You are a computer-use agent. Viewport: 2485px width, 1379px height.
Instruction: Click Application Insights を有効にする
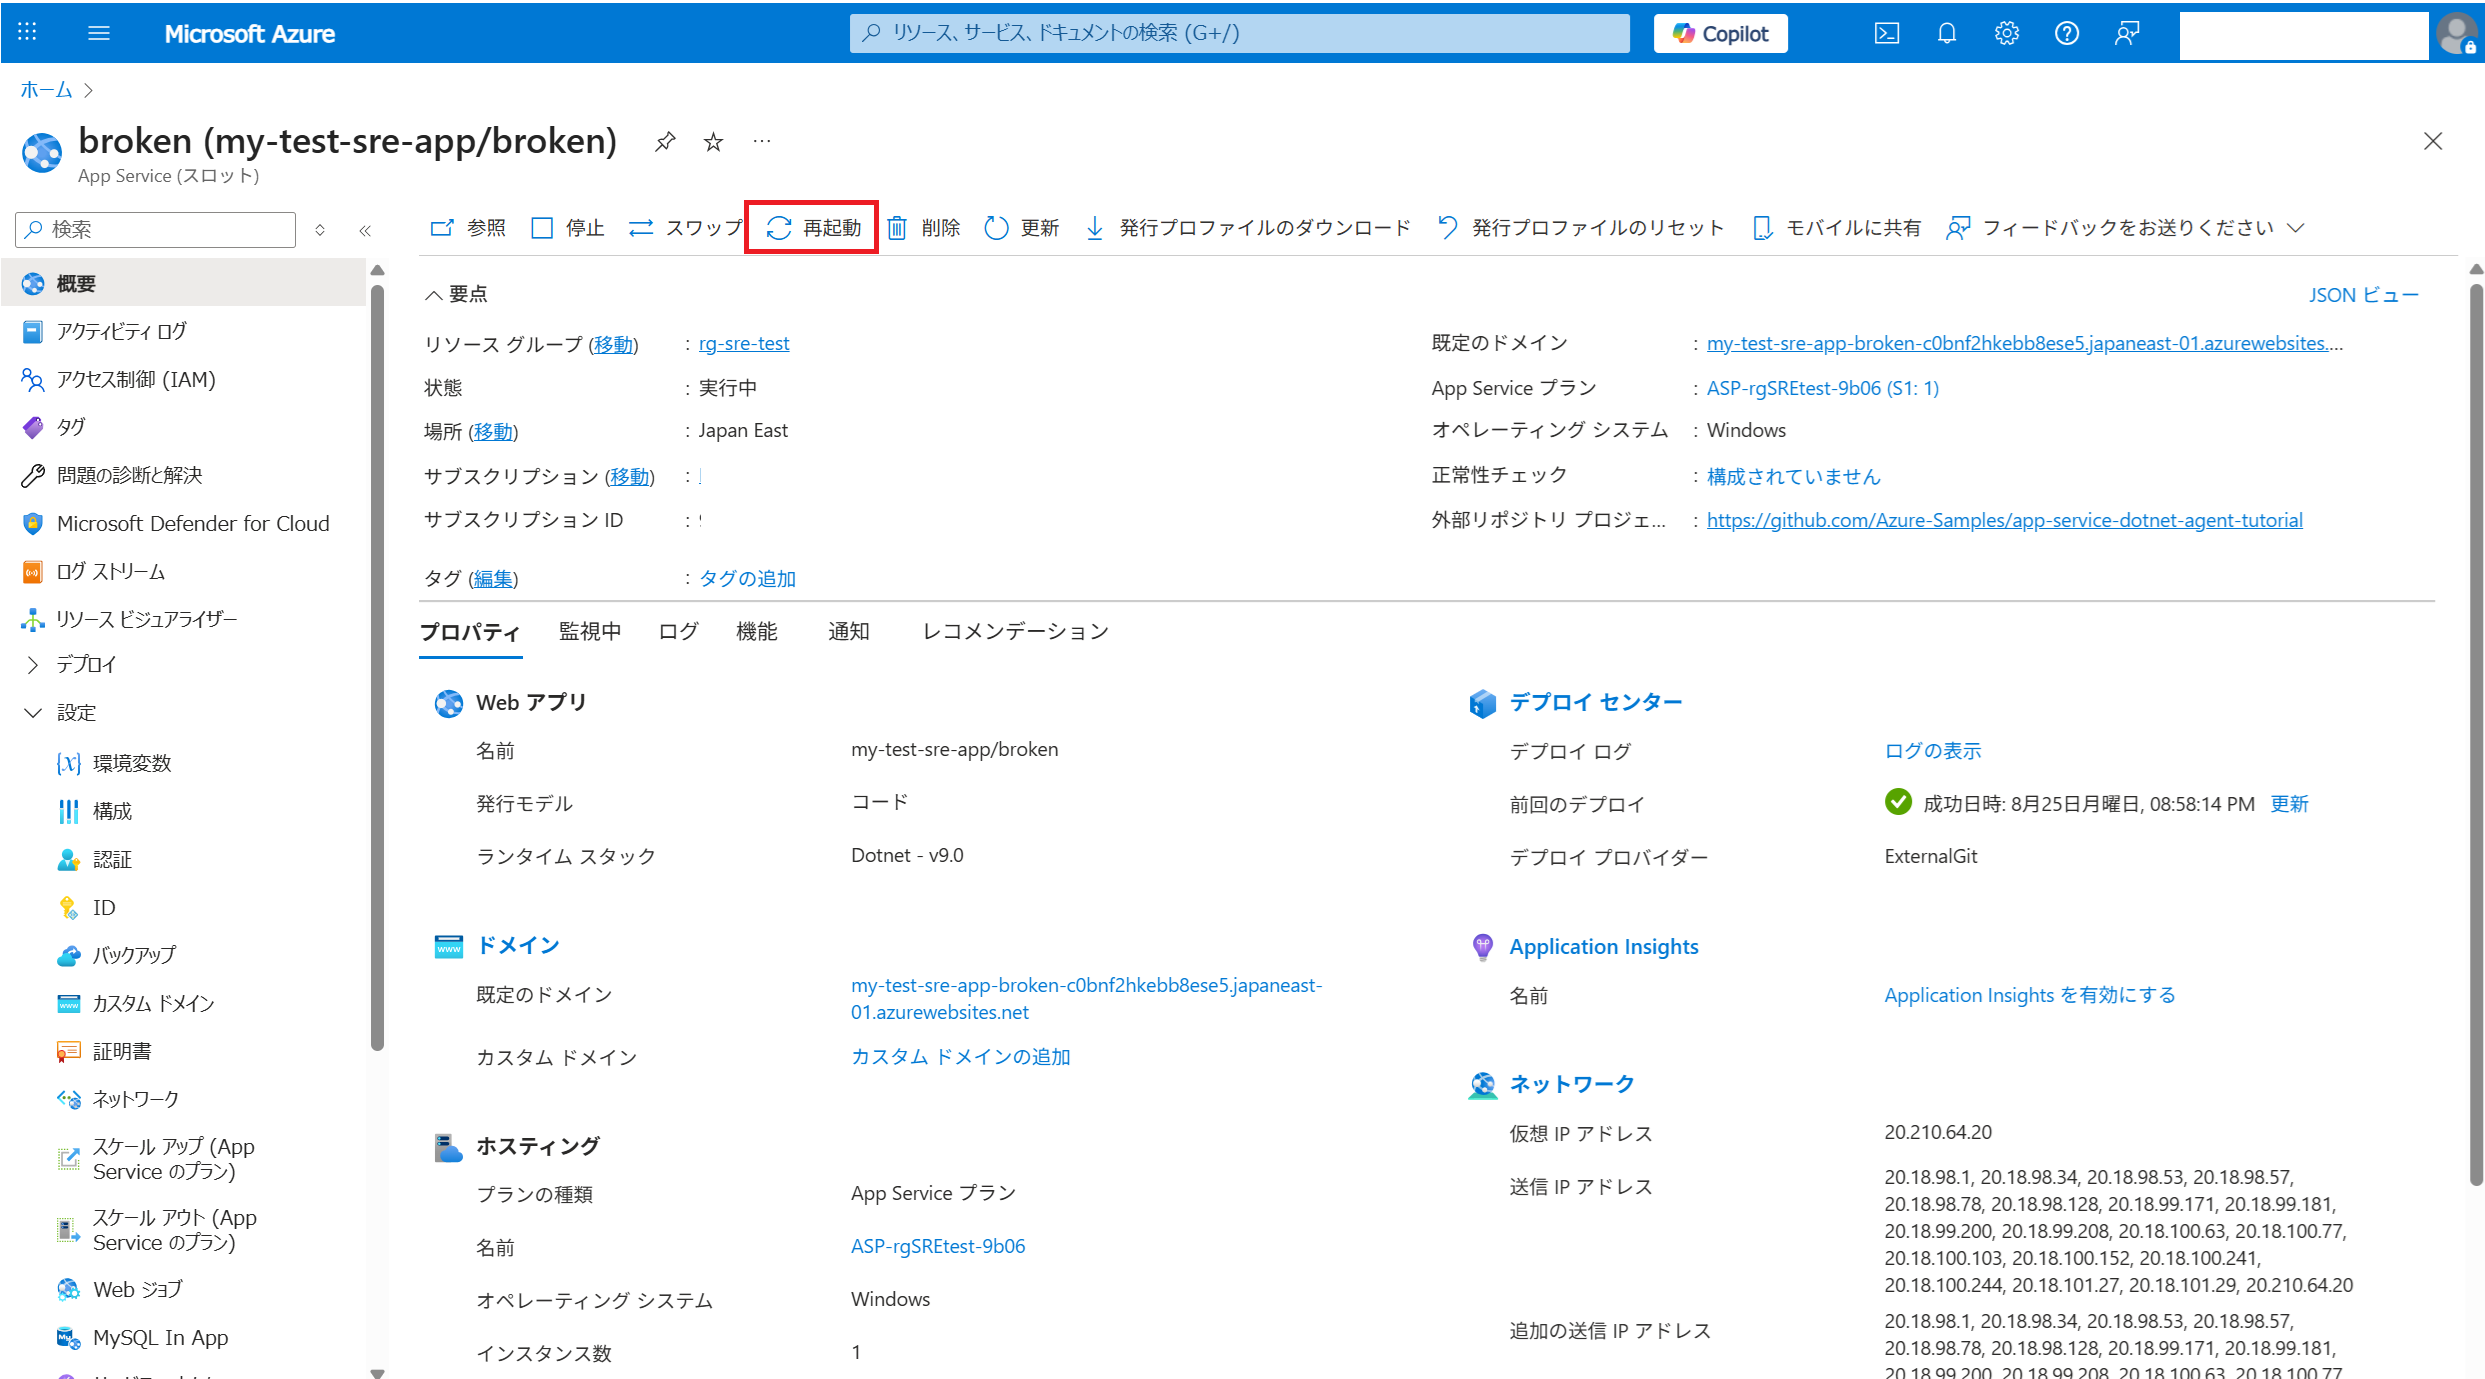pos(2030,995)
